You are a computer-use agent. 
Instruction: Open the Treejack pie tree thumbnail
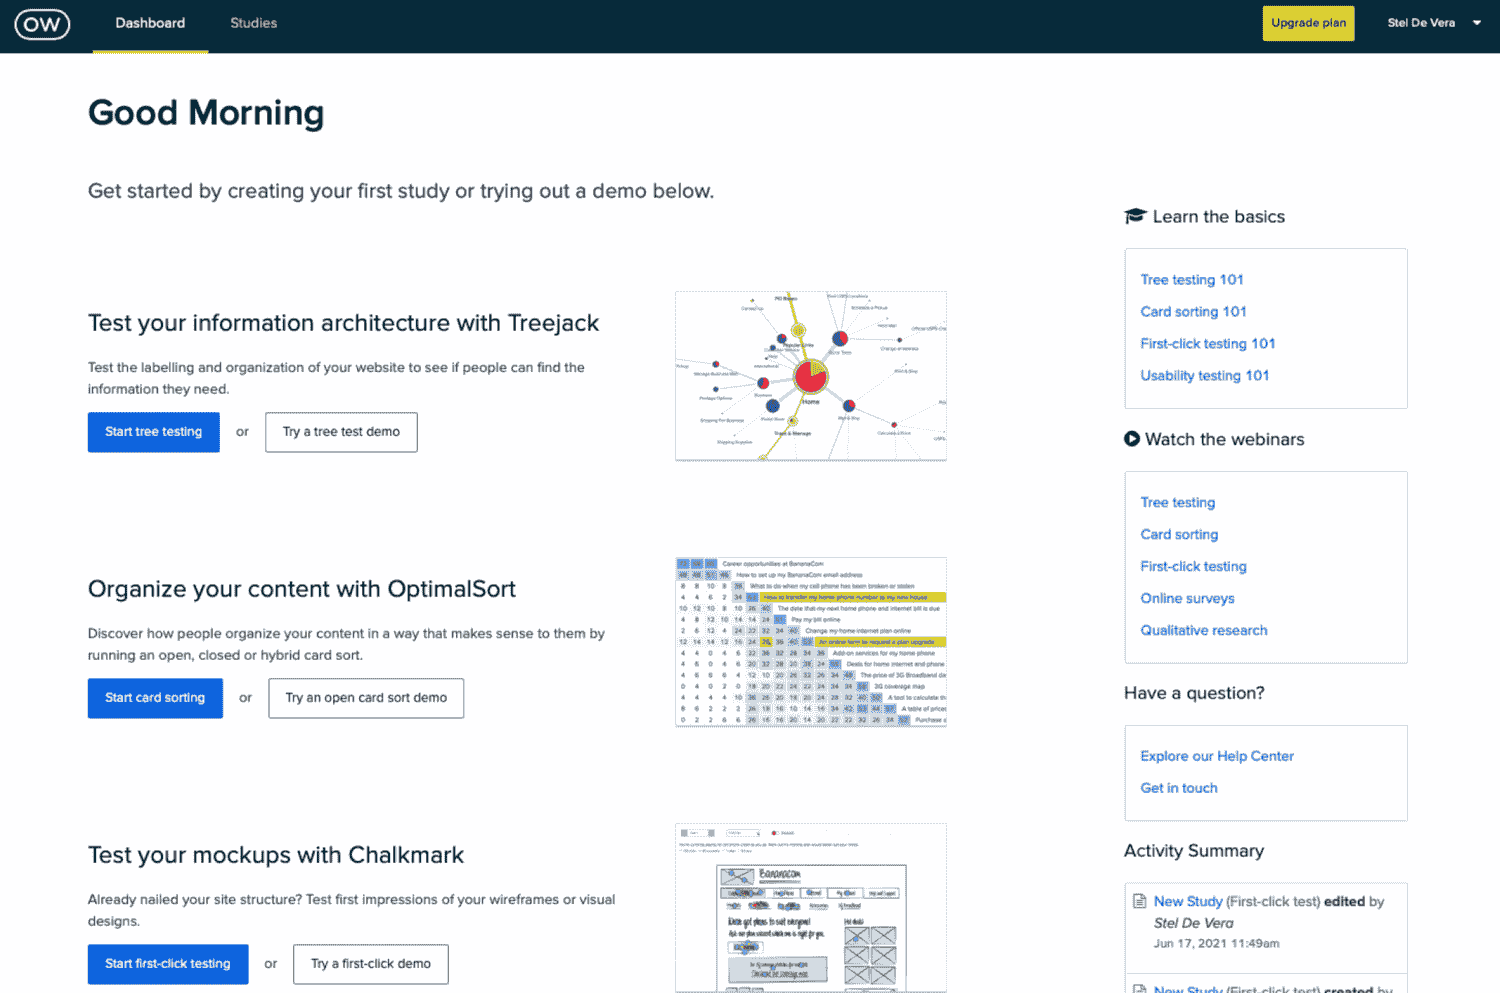coord(811,376)
